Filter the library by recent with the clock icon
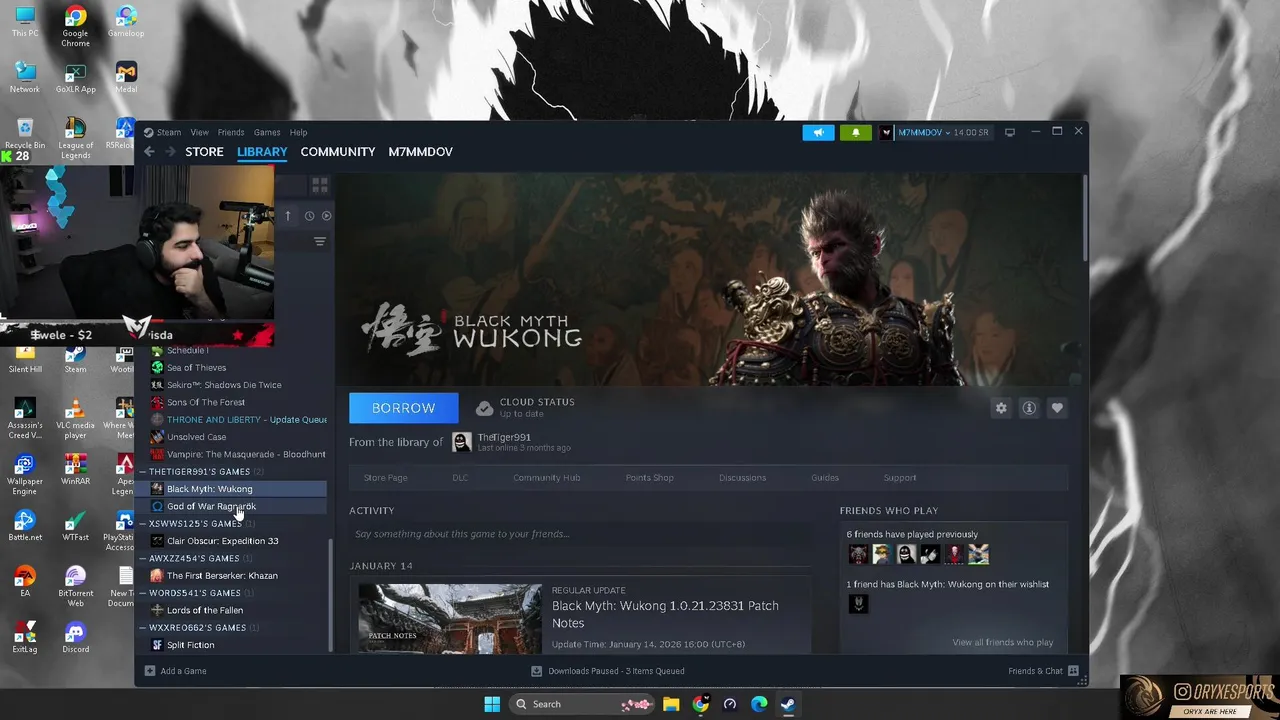The width and height of the screenshot is (1280, 720). pyautogui.click(x=309, y=216)
